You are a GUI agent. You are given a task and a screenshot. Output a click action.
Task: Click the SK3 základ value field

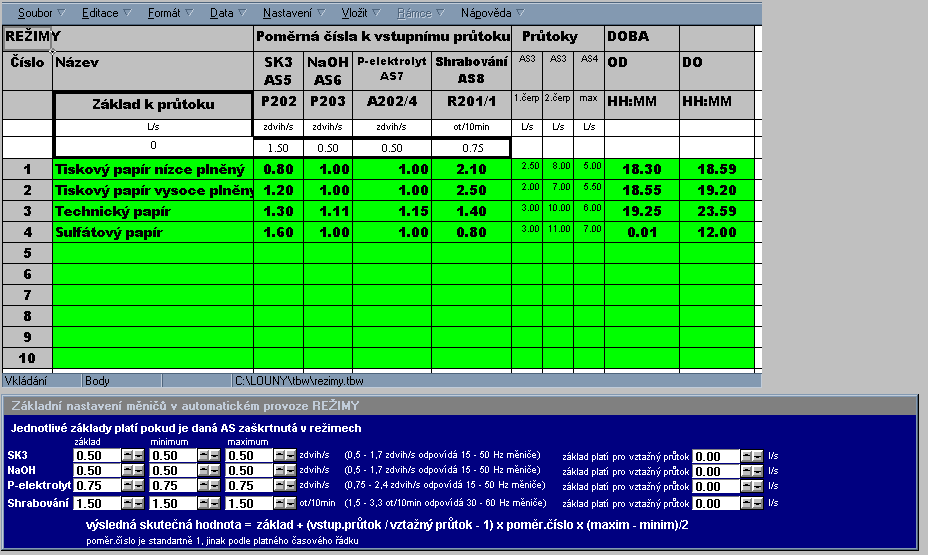pos(97,456)
